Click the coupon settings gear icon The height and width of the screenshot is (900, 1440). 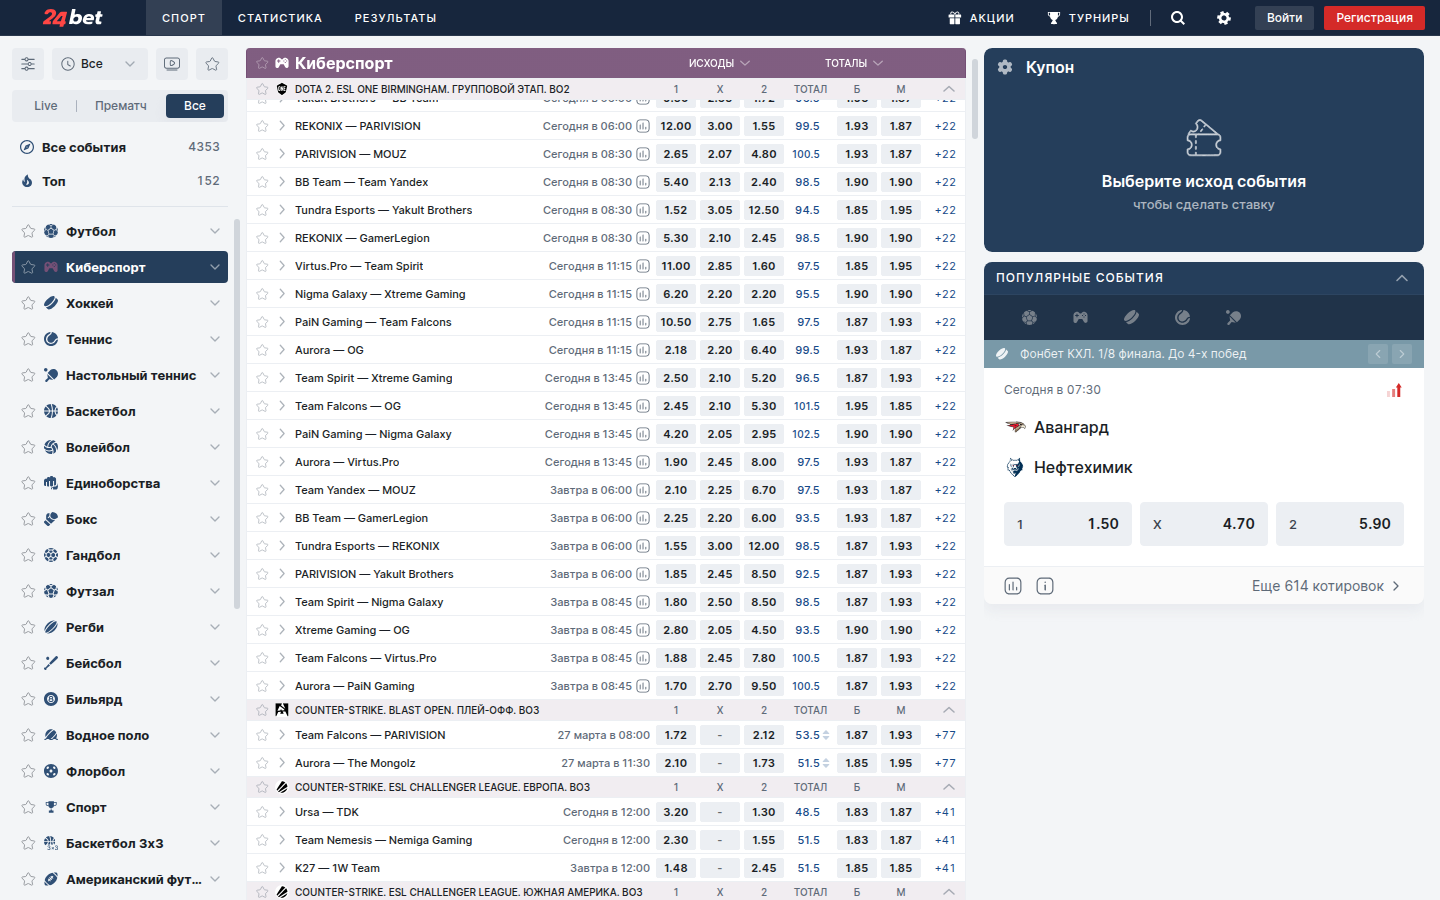(x=1005, y=67)
